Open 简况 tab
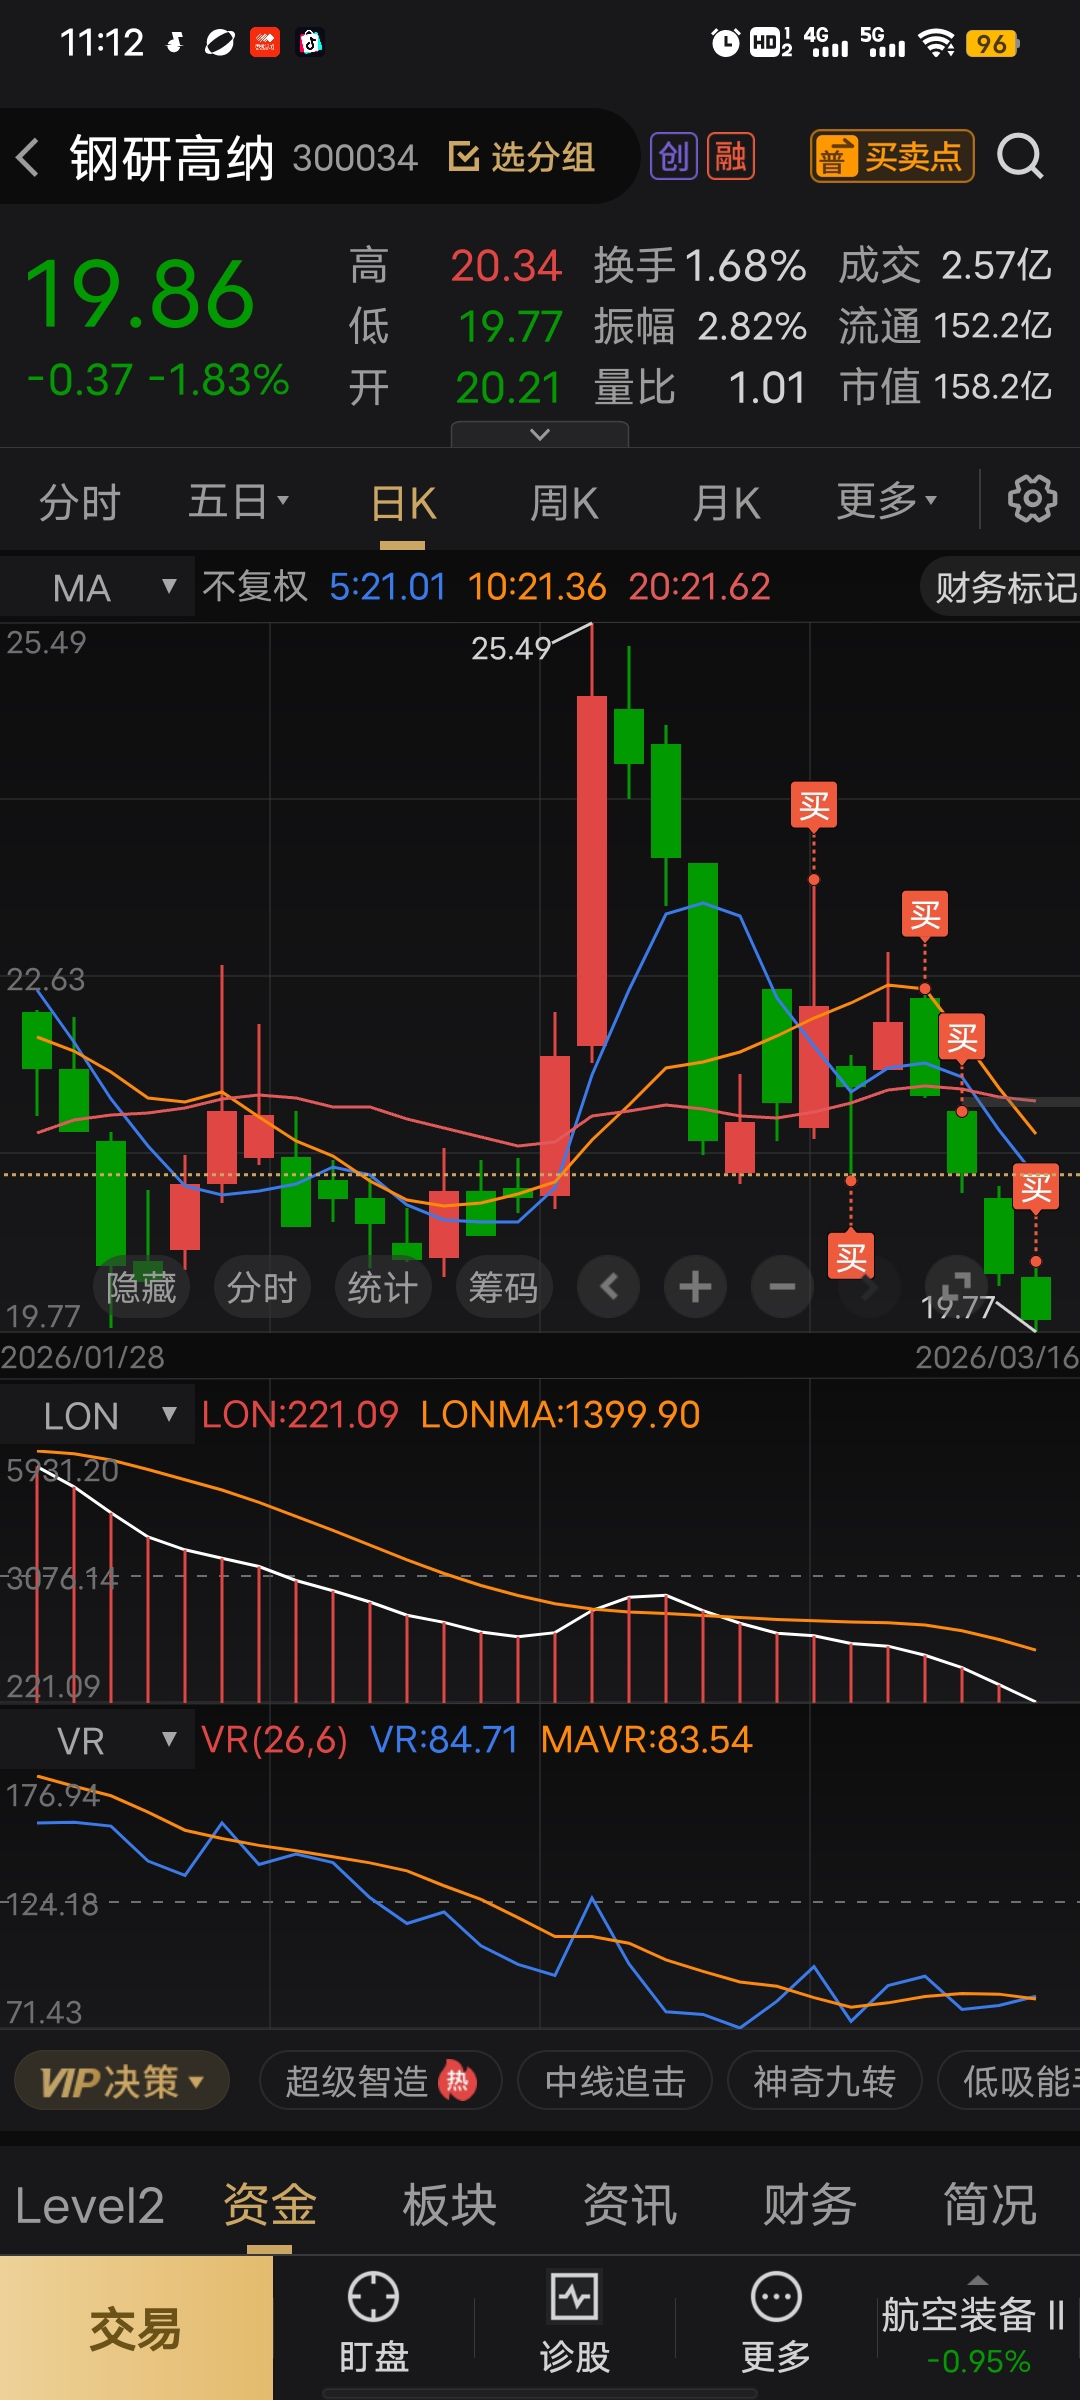 [990, 2204]
